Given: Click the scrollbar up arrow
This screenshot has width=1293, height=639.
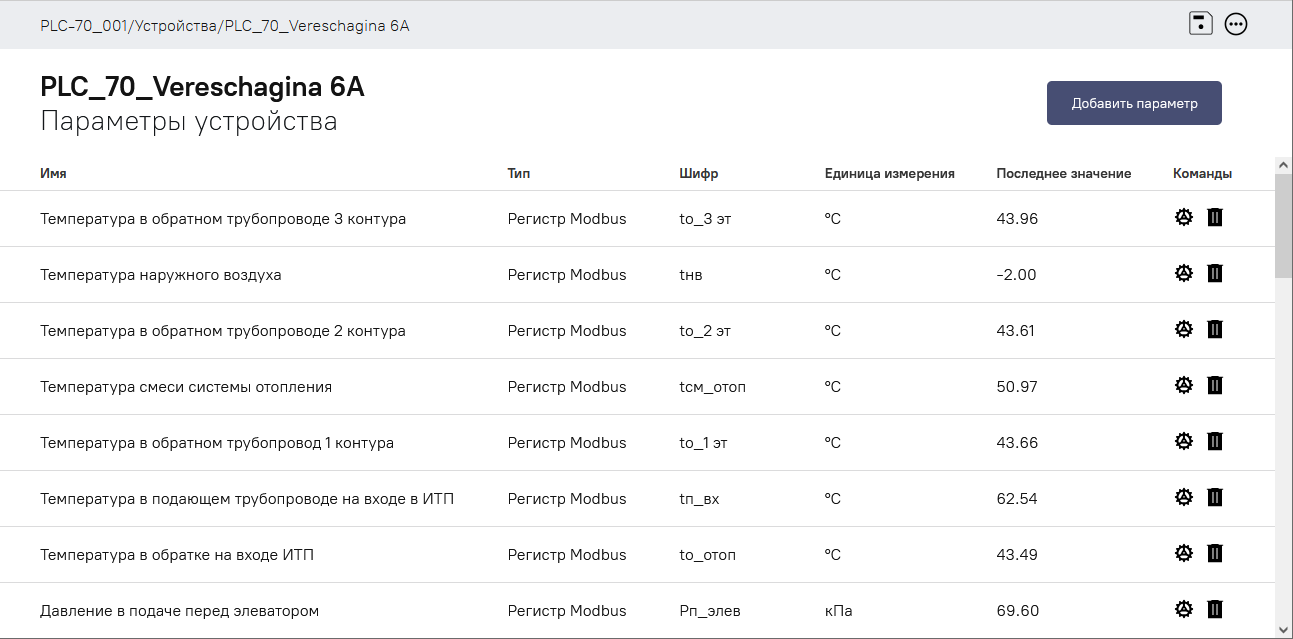Looking at the screenshot, I should point(1284,164).
